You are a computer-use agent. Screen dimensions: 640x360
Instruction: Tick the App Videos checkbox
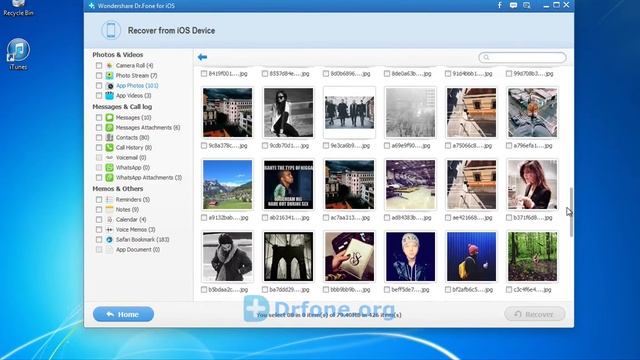99,96
